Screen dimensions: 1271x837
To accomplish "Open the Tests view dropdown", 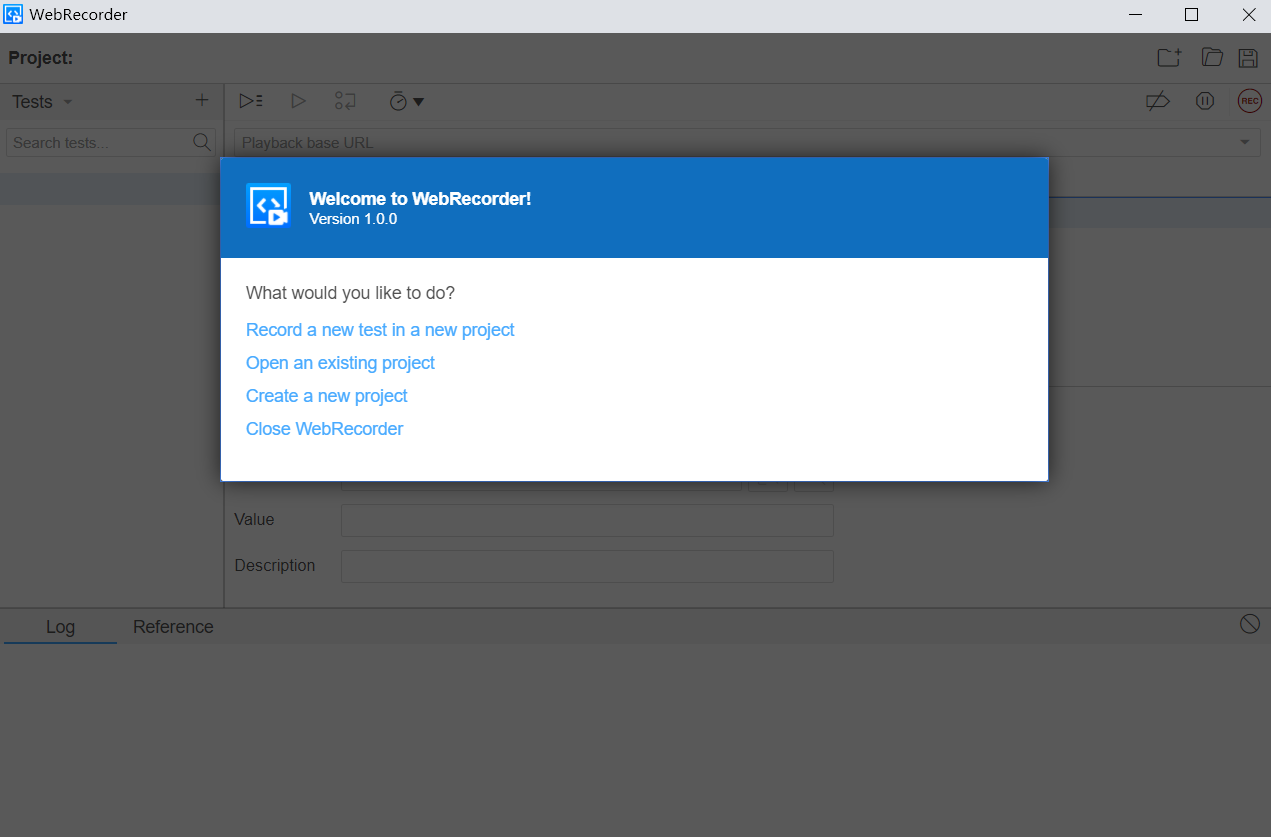I will 42,102.
